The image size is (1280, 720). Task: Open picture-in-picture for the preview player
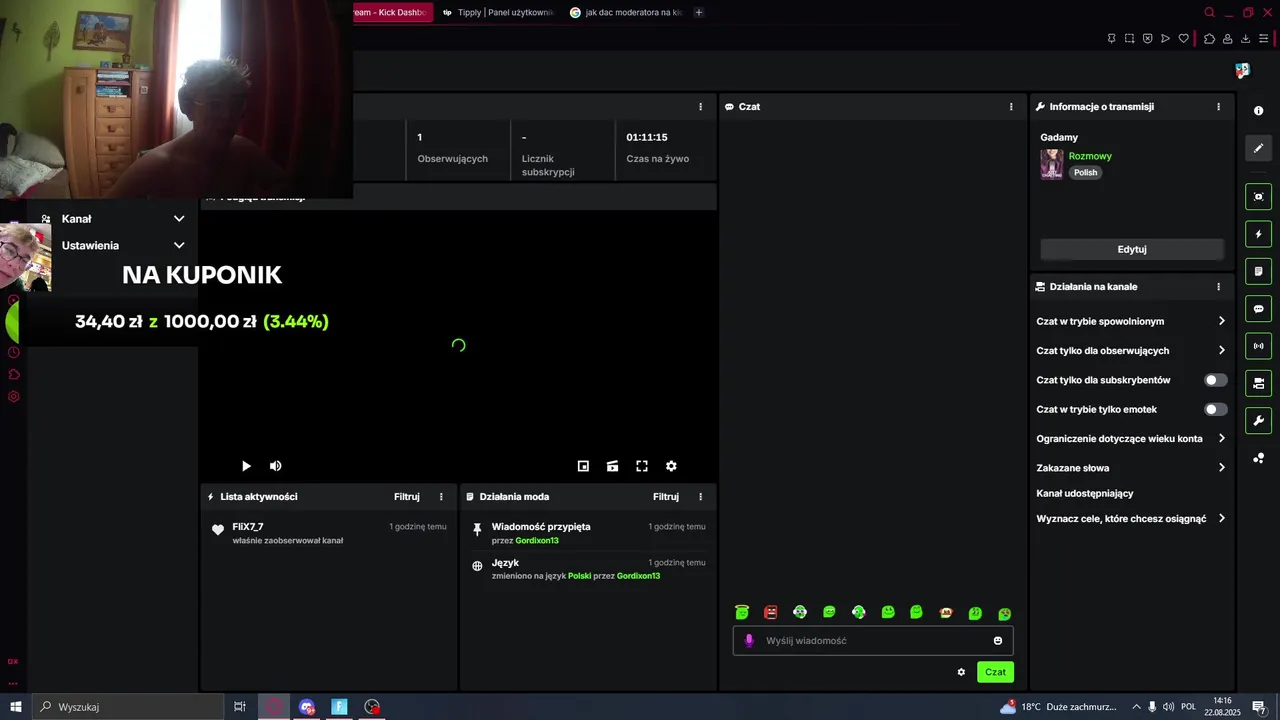point(583,466)
